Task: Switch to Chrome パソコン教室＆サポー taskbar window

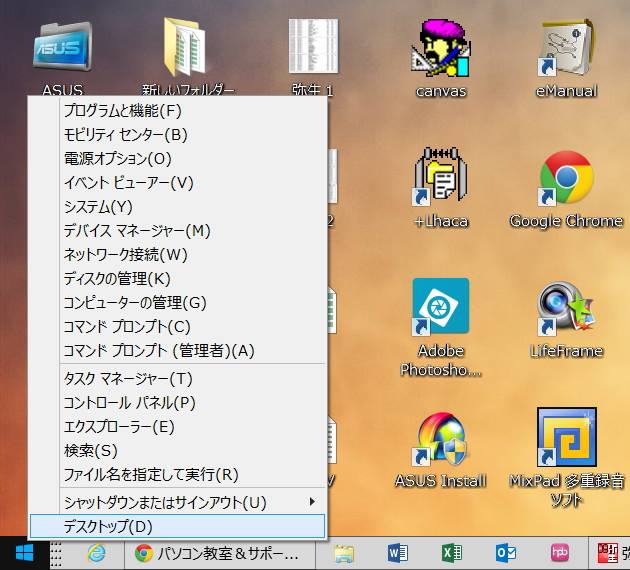Action: point(220,554)
